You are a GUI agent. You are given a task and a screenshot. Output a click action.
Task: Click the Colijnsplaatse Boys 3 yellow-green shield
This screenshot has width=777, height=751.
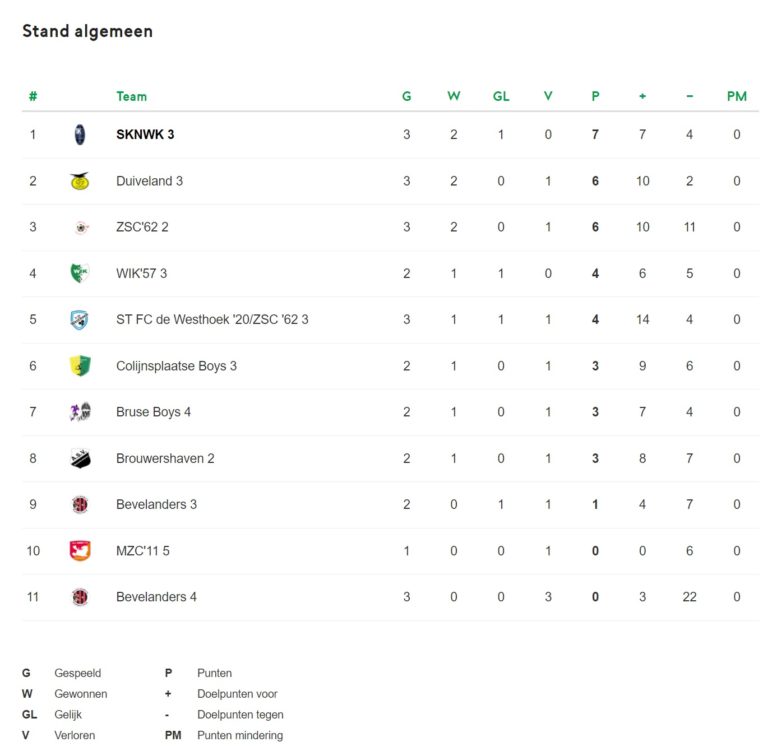[80, 366]
